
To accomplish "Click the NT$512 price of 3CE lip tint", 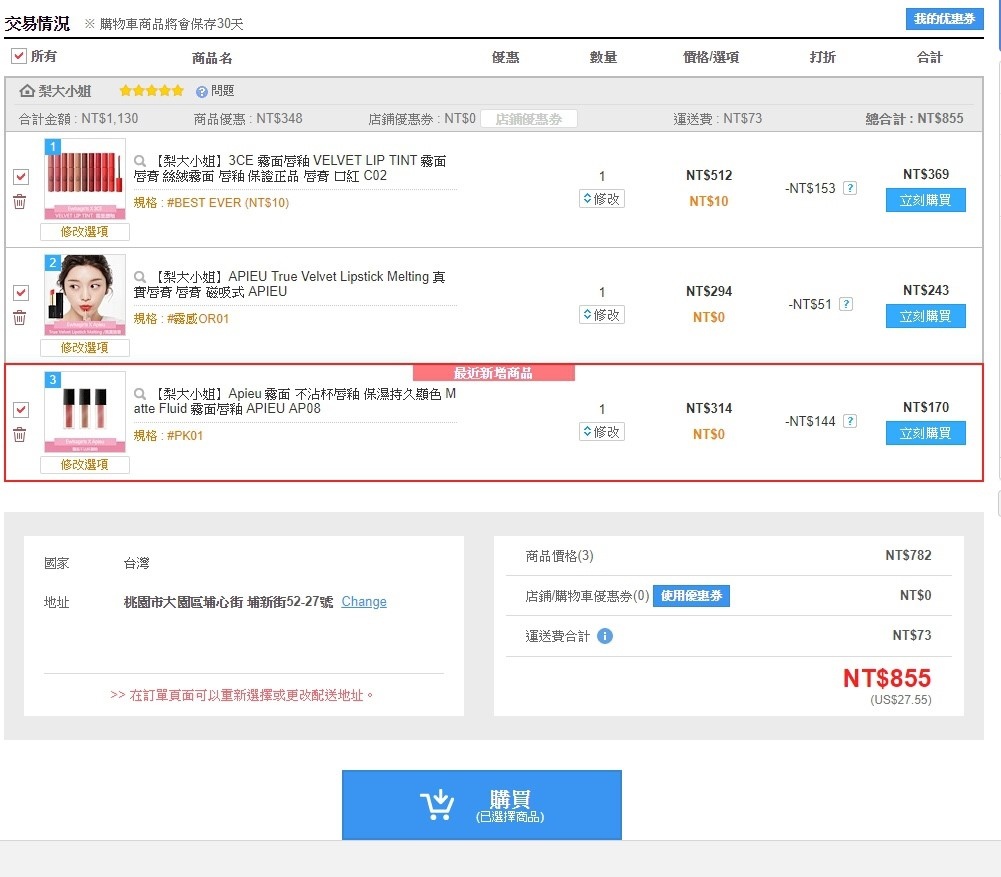I will point(709,176).
